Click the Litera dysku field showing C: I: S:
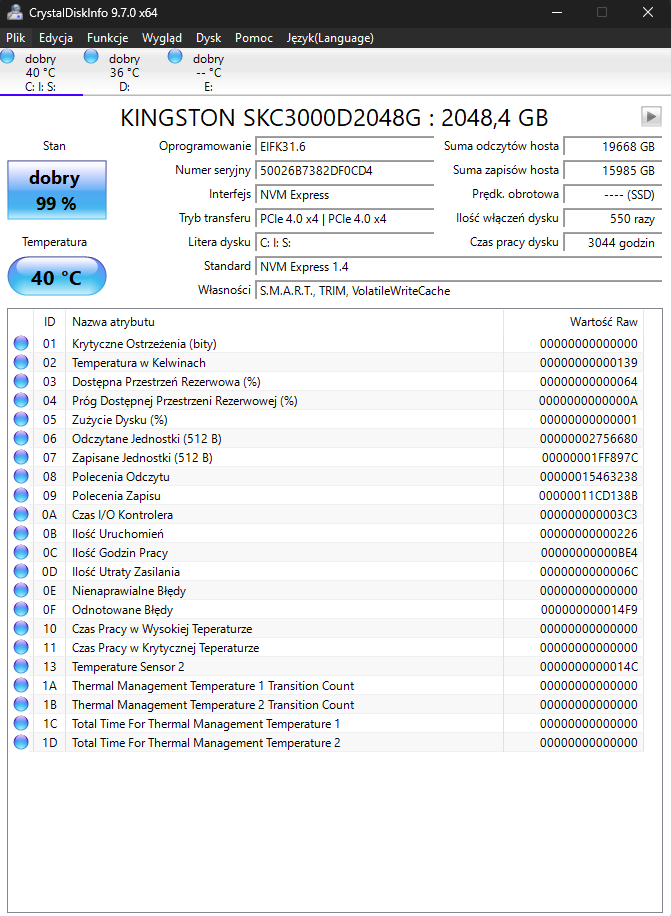This screenshot has width=671, height=916. pyautogui.click(x=345, y=242)
